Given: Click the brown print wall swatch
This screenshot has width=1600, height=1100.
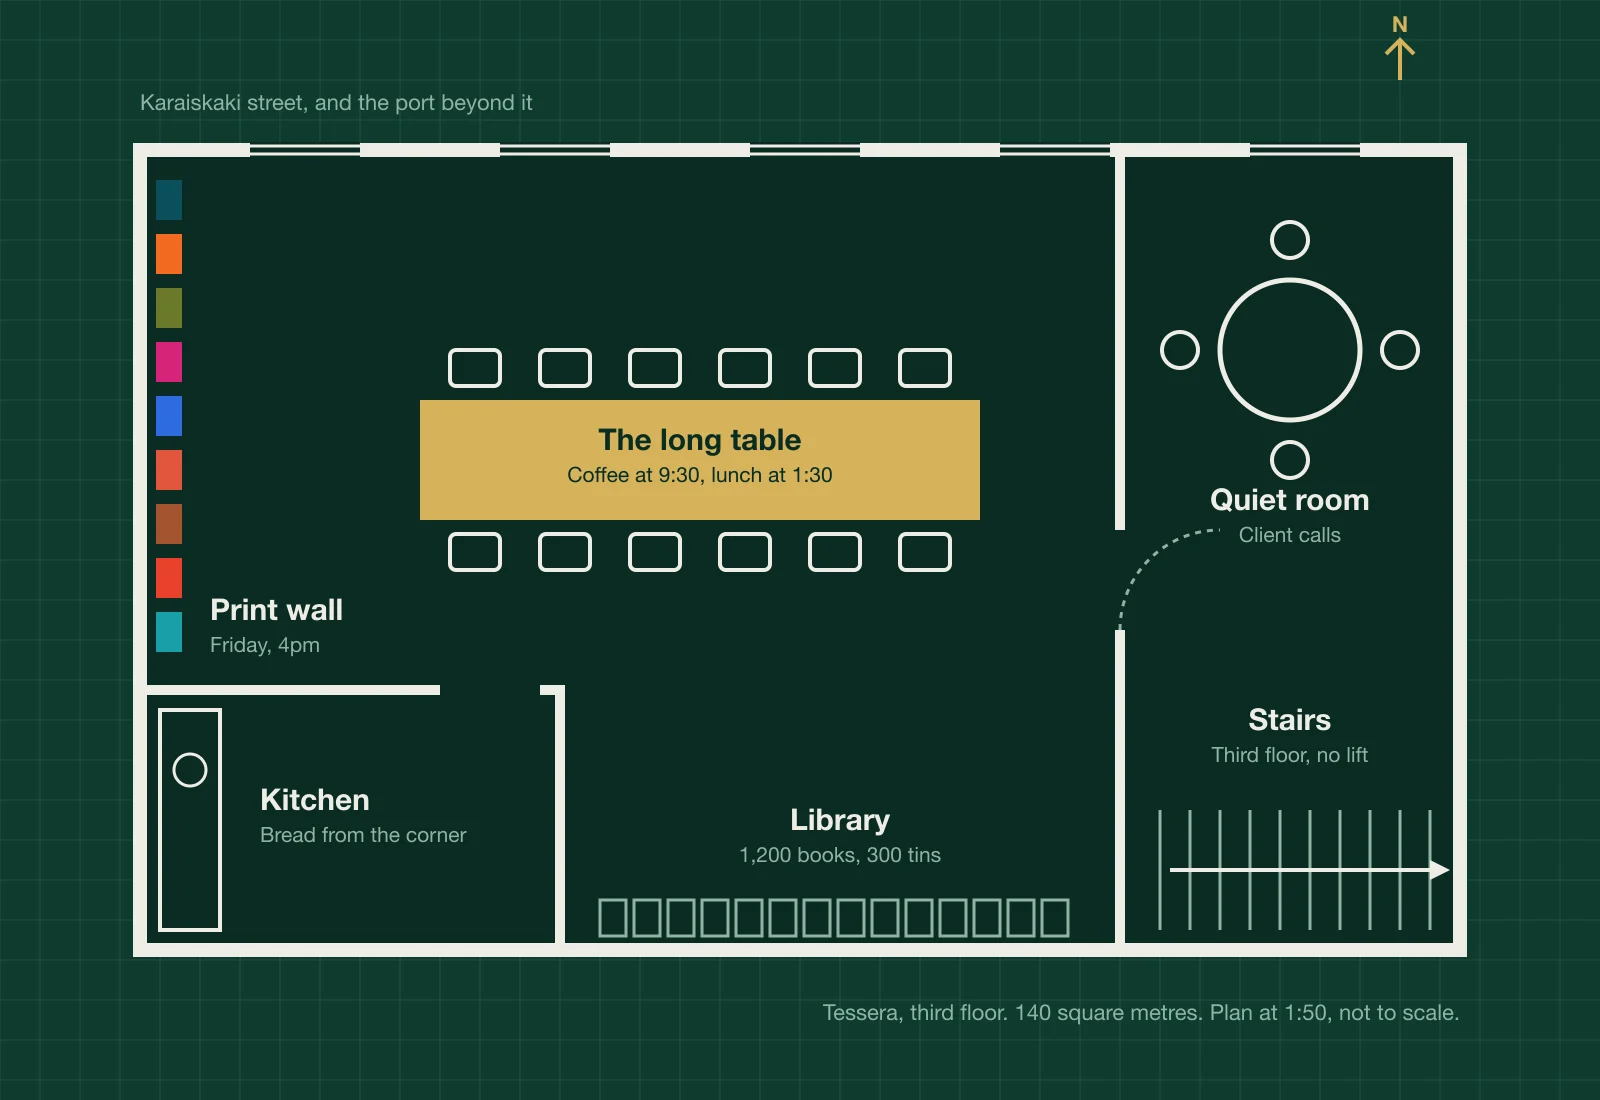Looking at the screenshot, I should pos(169,524).
